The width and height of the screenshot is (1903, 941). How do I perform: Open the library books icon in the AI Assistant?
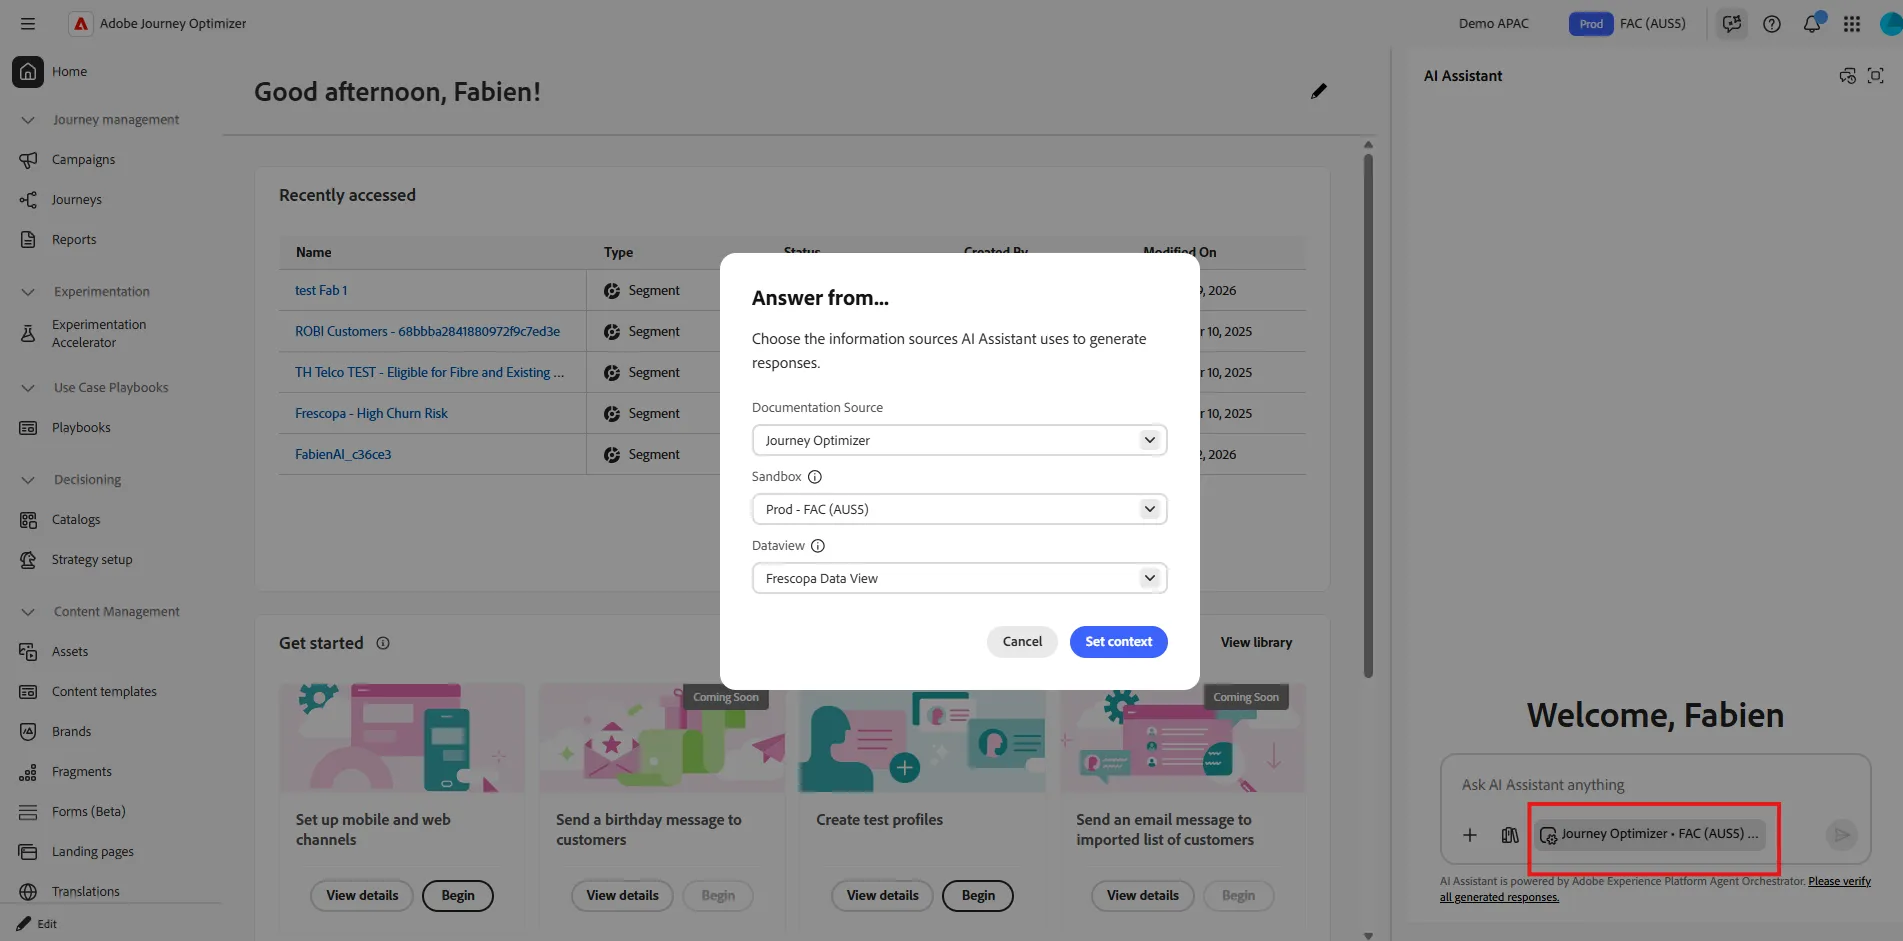[1510, 835]
